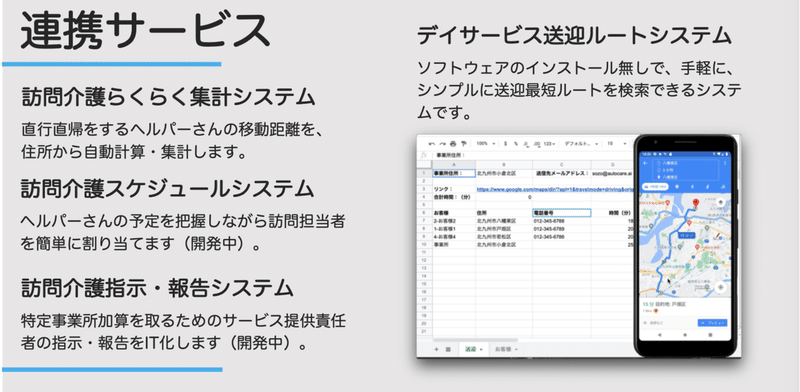Click the increase decimal places icon
Image resolution: width=800 pixels, height=392 pixels.
pyautogui.click(x=536, y=144)
